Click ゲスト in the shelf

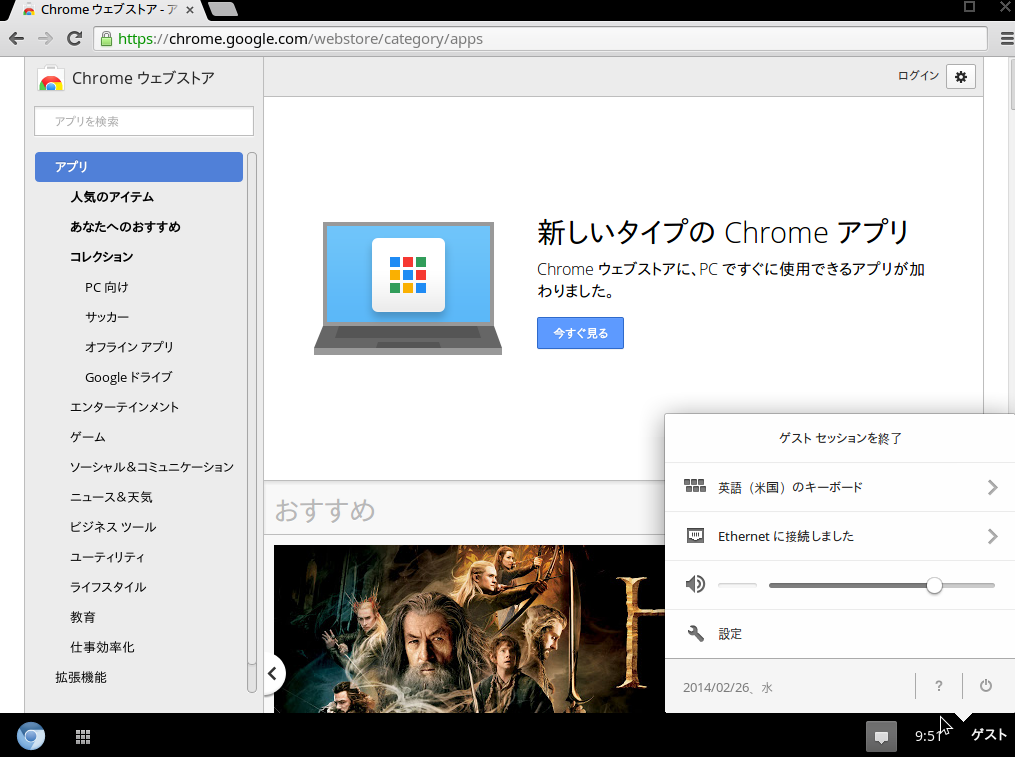coord(988,735)
